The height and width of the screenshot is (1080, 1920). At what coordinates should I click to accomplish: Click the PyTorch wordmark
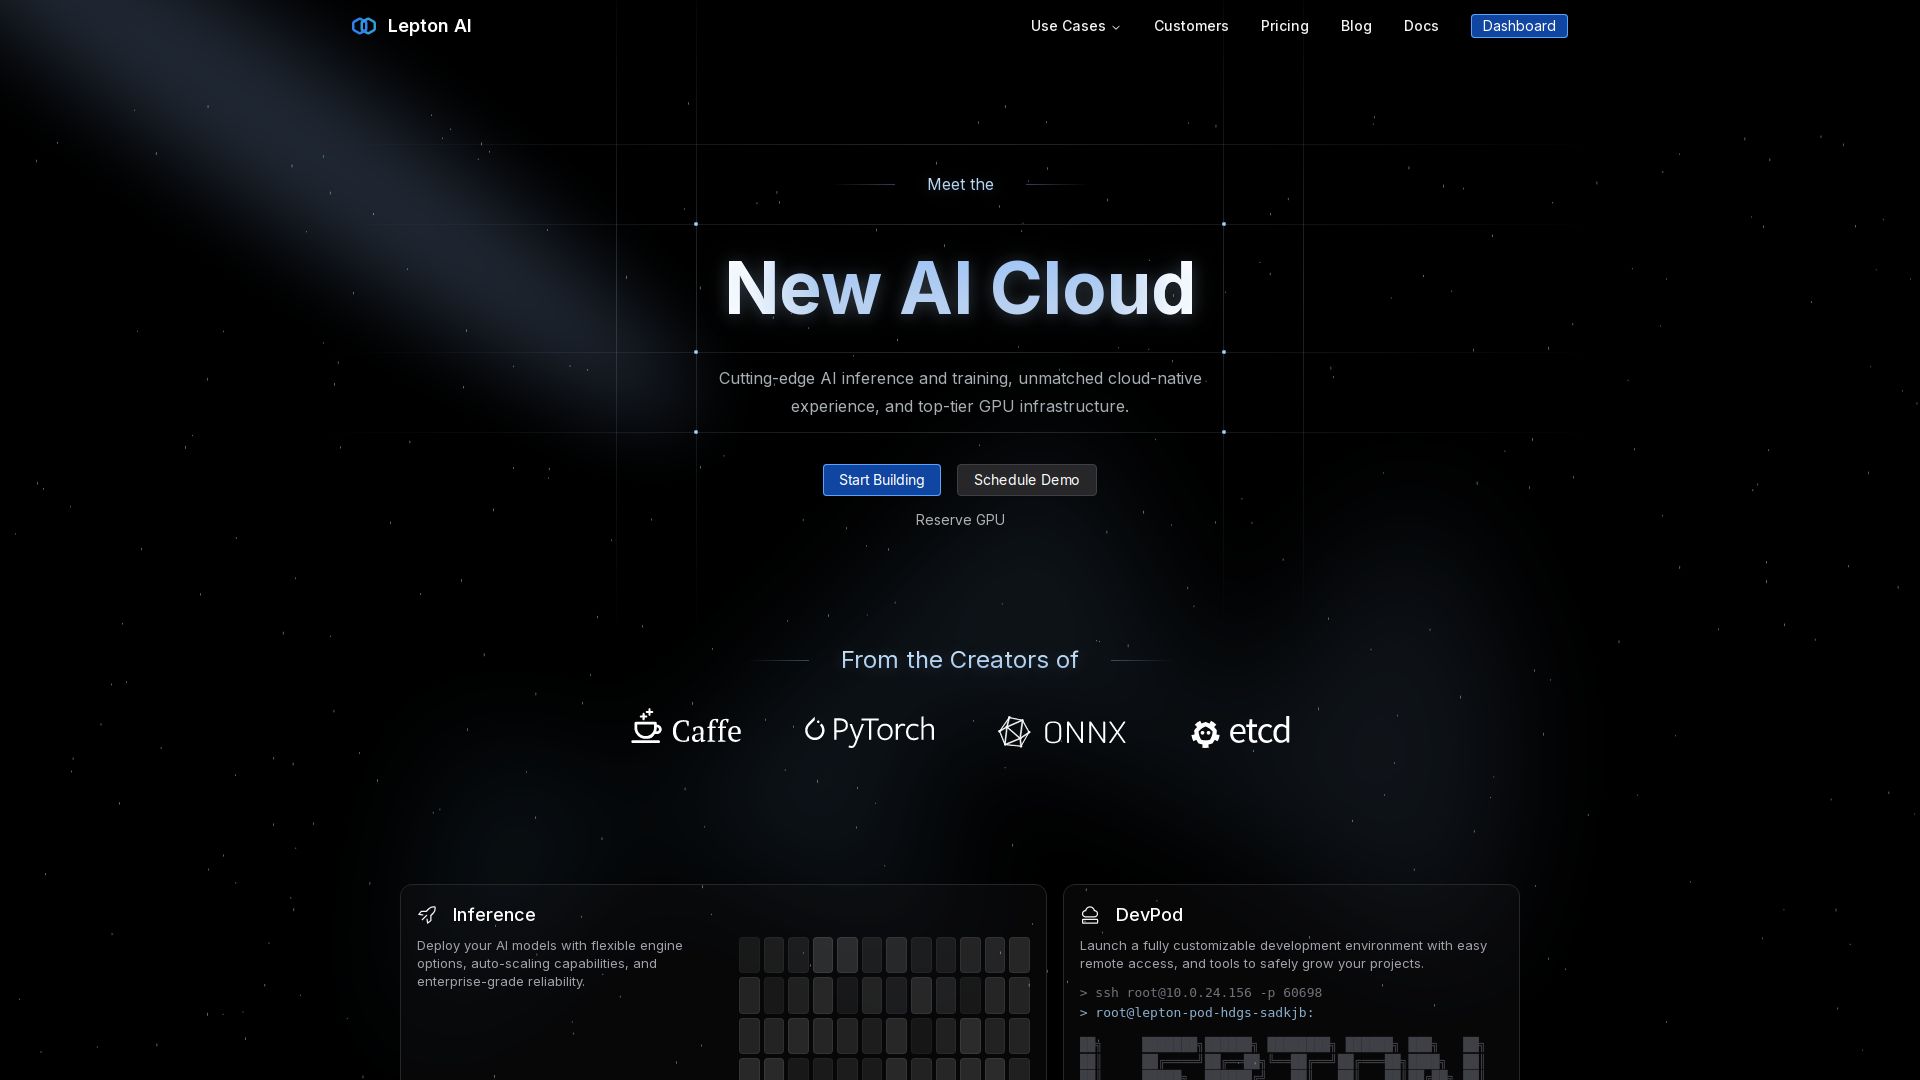[883, 729]
